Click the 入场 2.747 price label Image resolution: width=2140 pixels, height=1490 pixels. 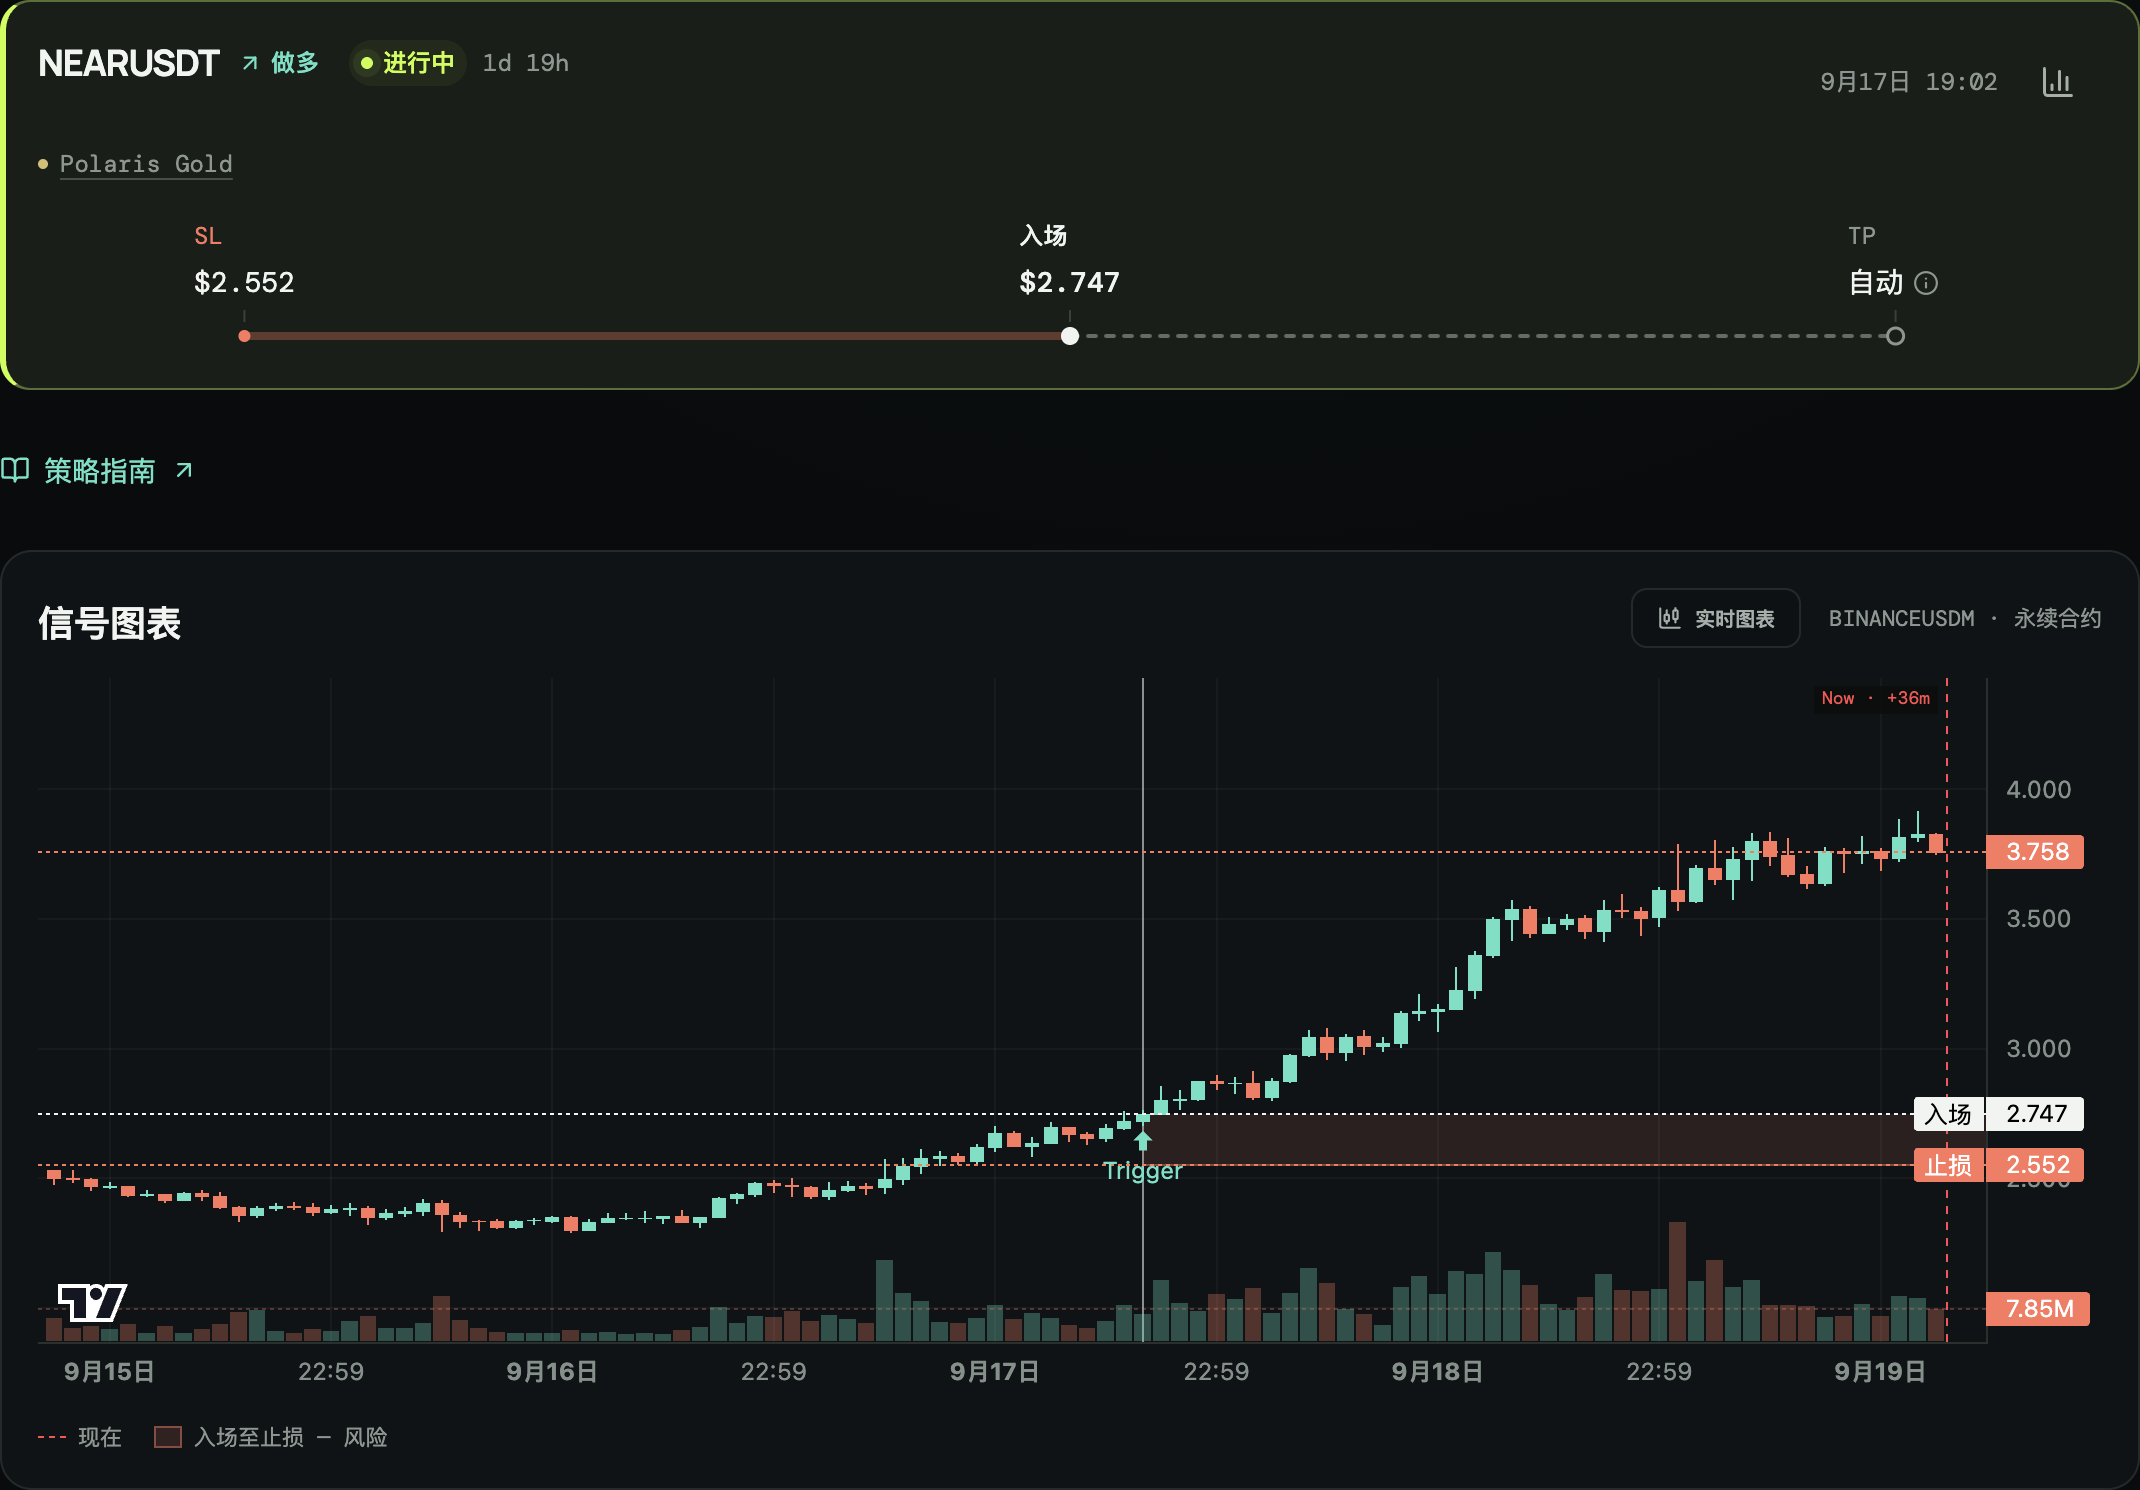pyautogui.click(x=1998, y=1114)
